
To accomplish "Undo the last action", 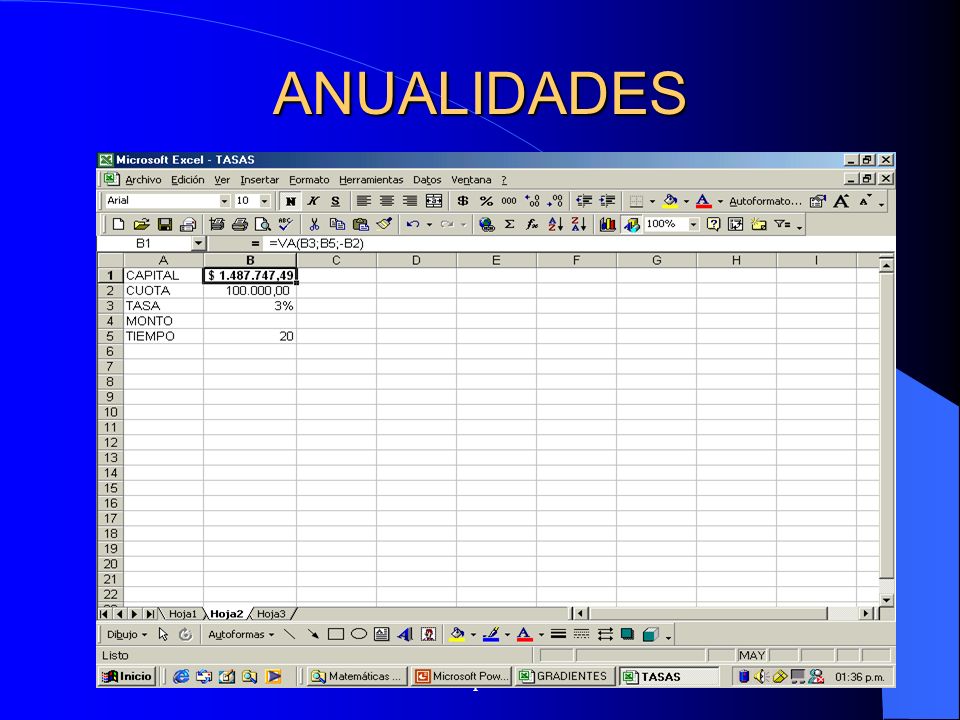I will [x=413, y=224].
